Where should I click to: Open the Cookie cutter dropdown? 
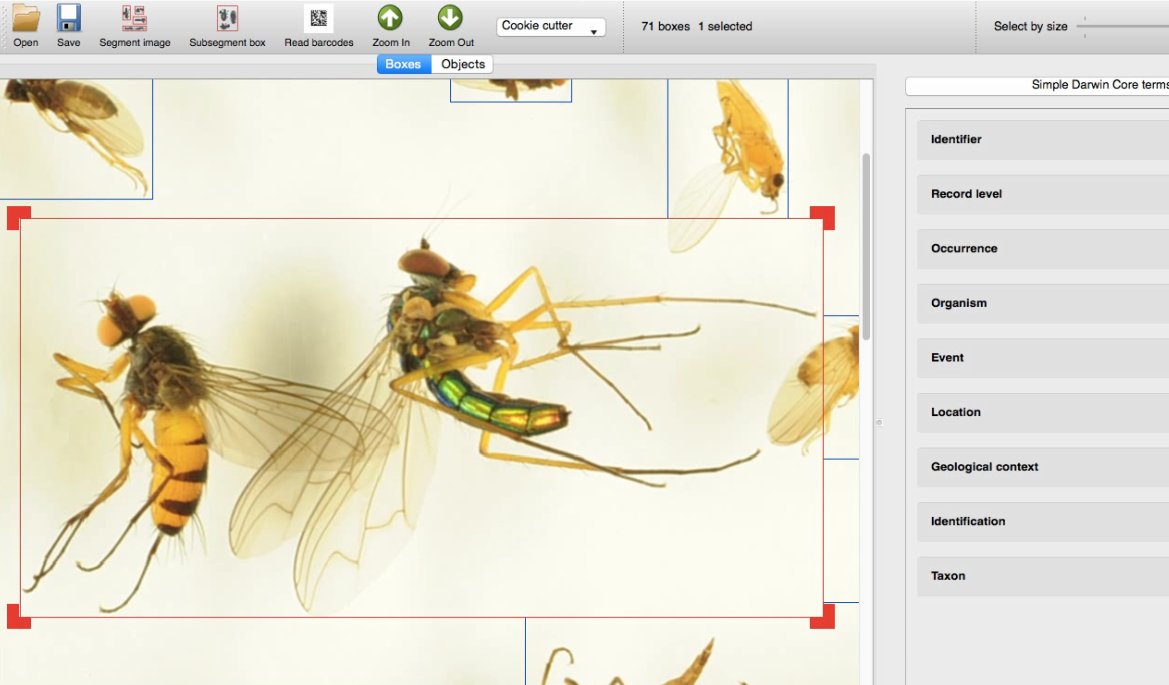[x=551, y=26]
